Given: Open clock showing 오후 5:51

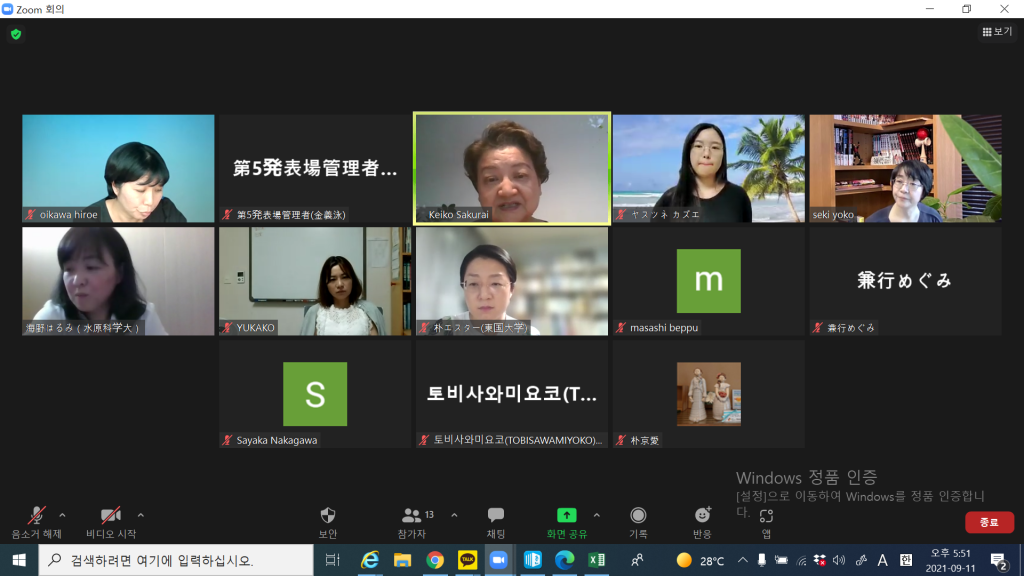Looking at the screenshot, I should [x=951, y=560].
